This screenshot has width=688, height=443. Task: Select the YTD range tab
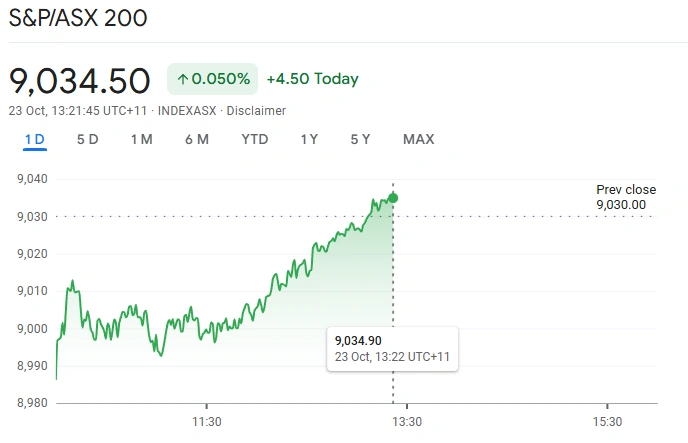point(255,139)
